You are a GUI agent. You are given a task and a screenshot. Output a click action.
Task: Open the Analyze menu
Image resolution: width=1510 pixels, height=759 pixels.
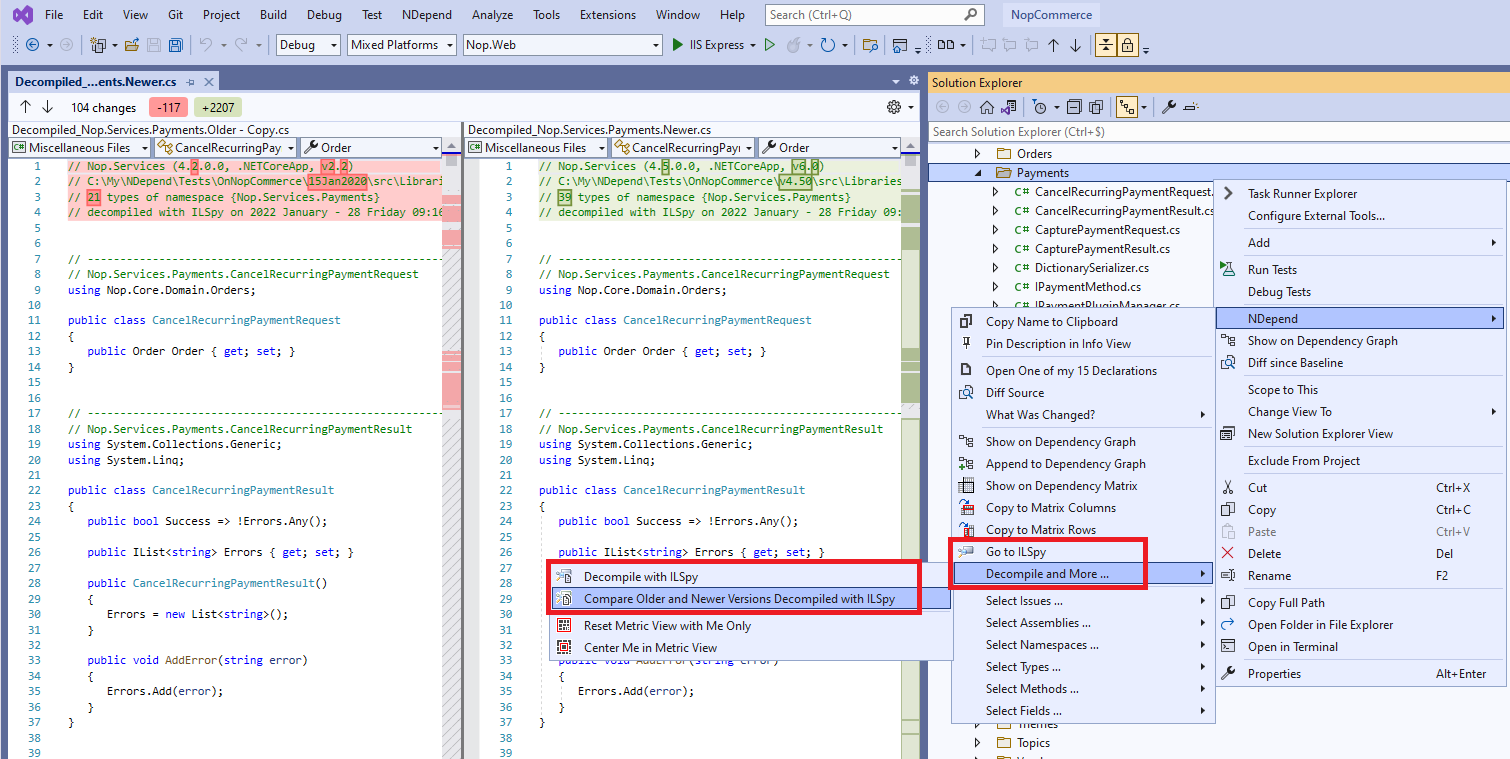click(492, 15)
